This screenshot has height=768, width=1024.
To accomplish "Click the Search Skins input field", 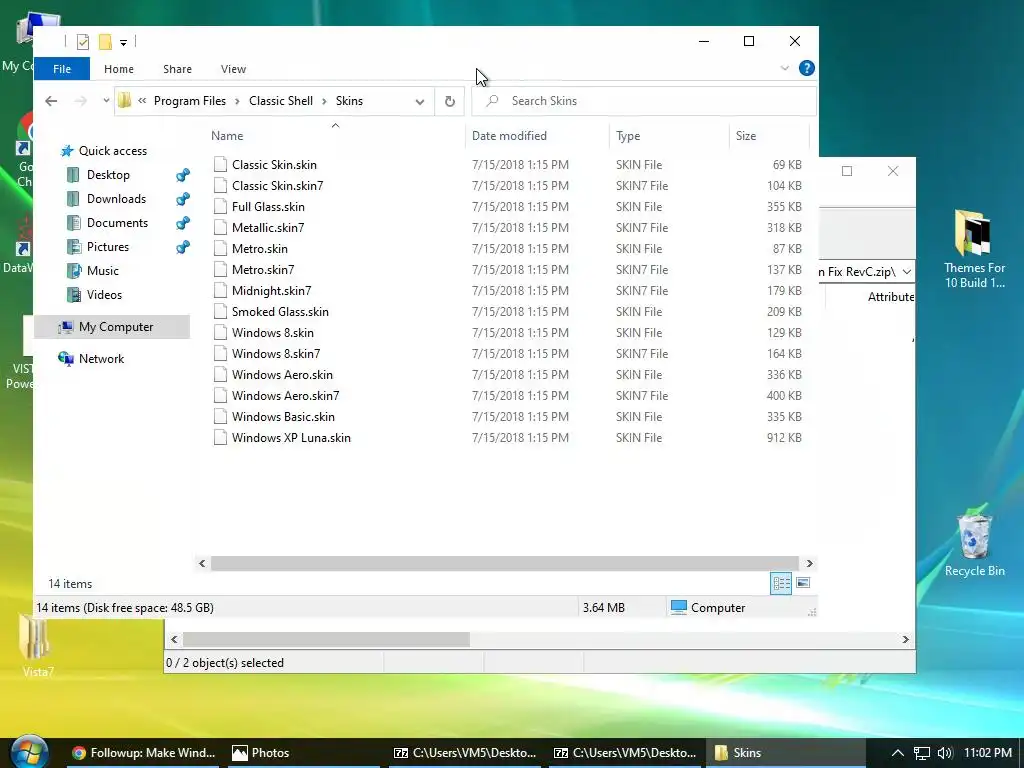I will (643, 101).
